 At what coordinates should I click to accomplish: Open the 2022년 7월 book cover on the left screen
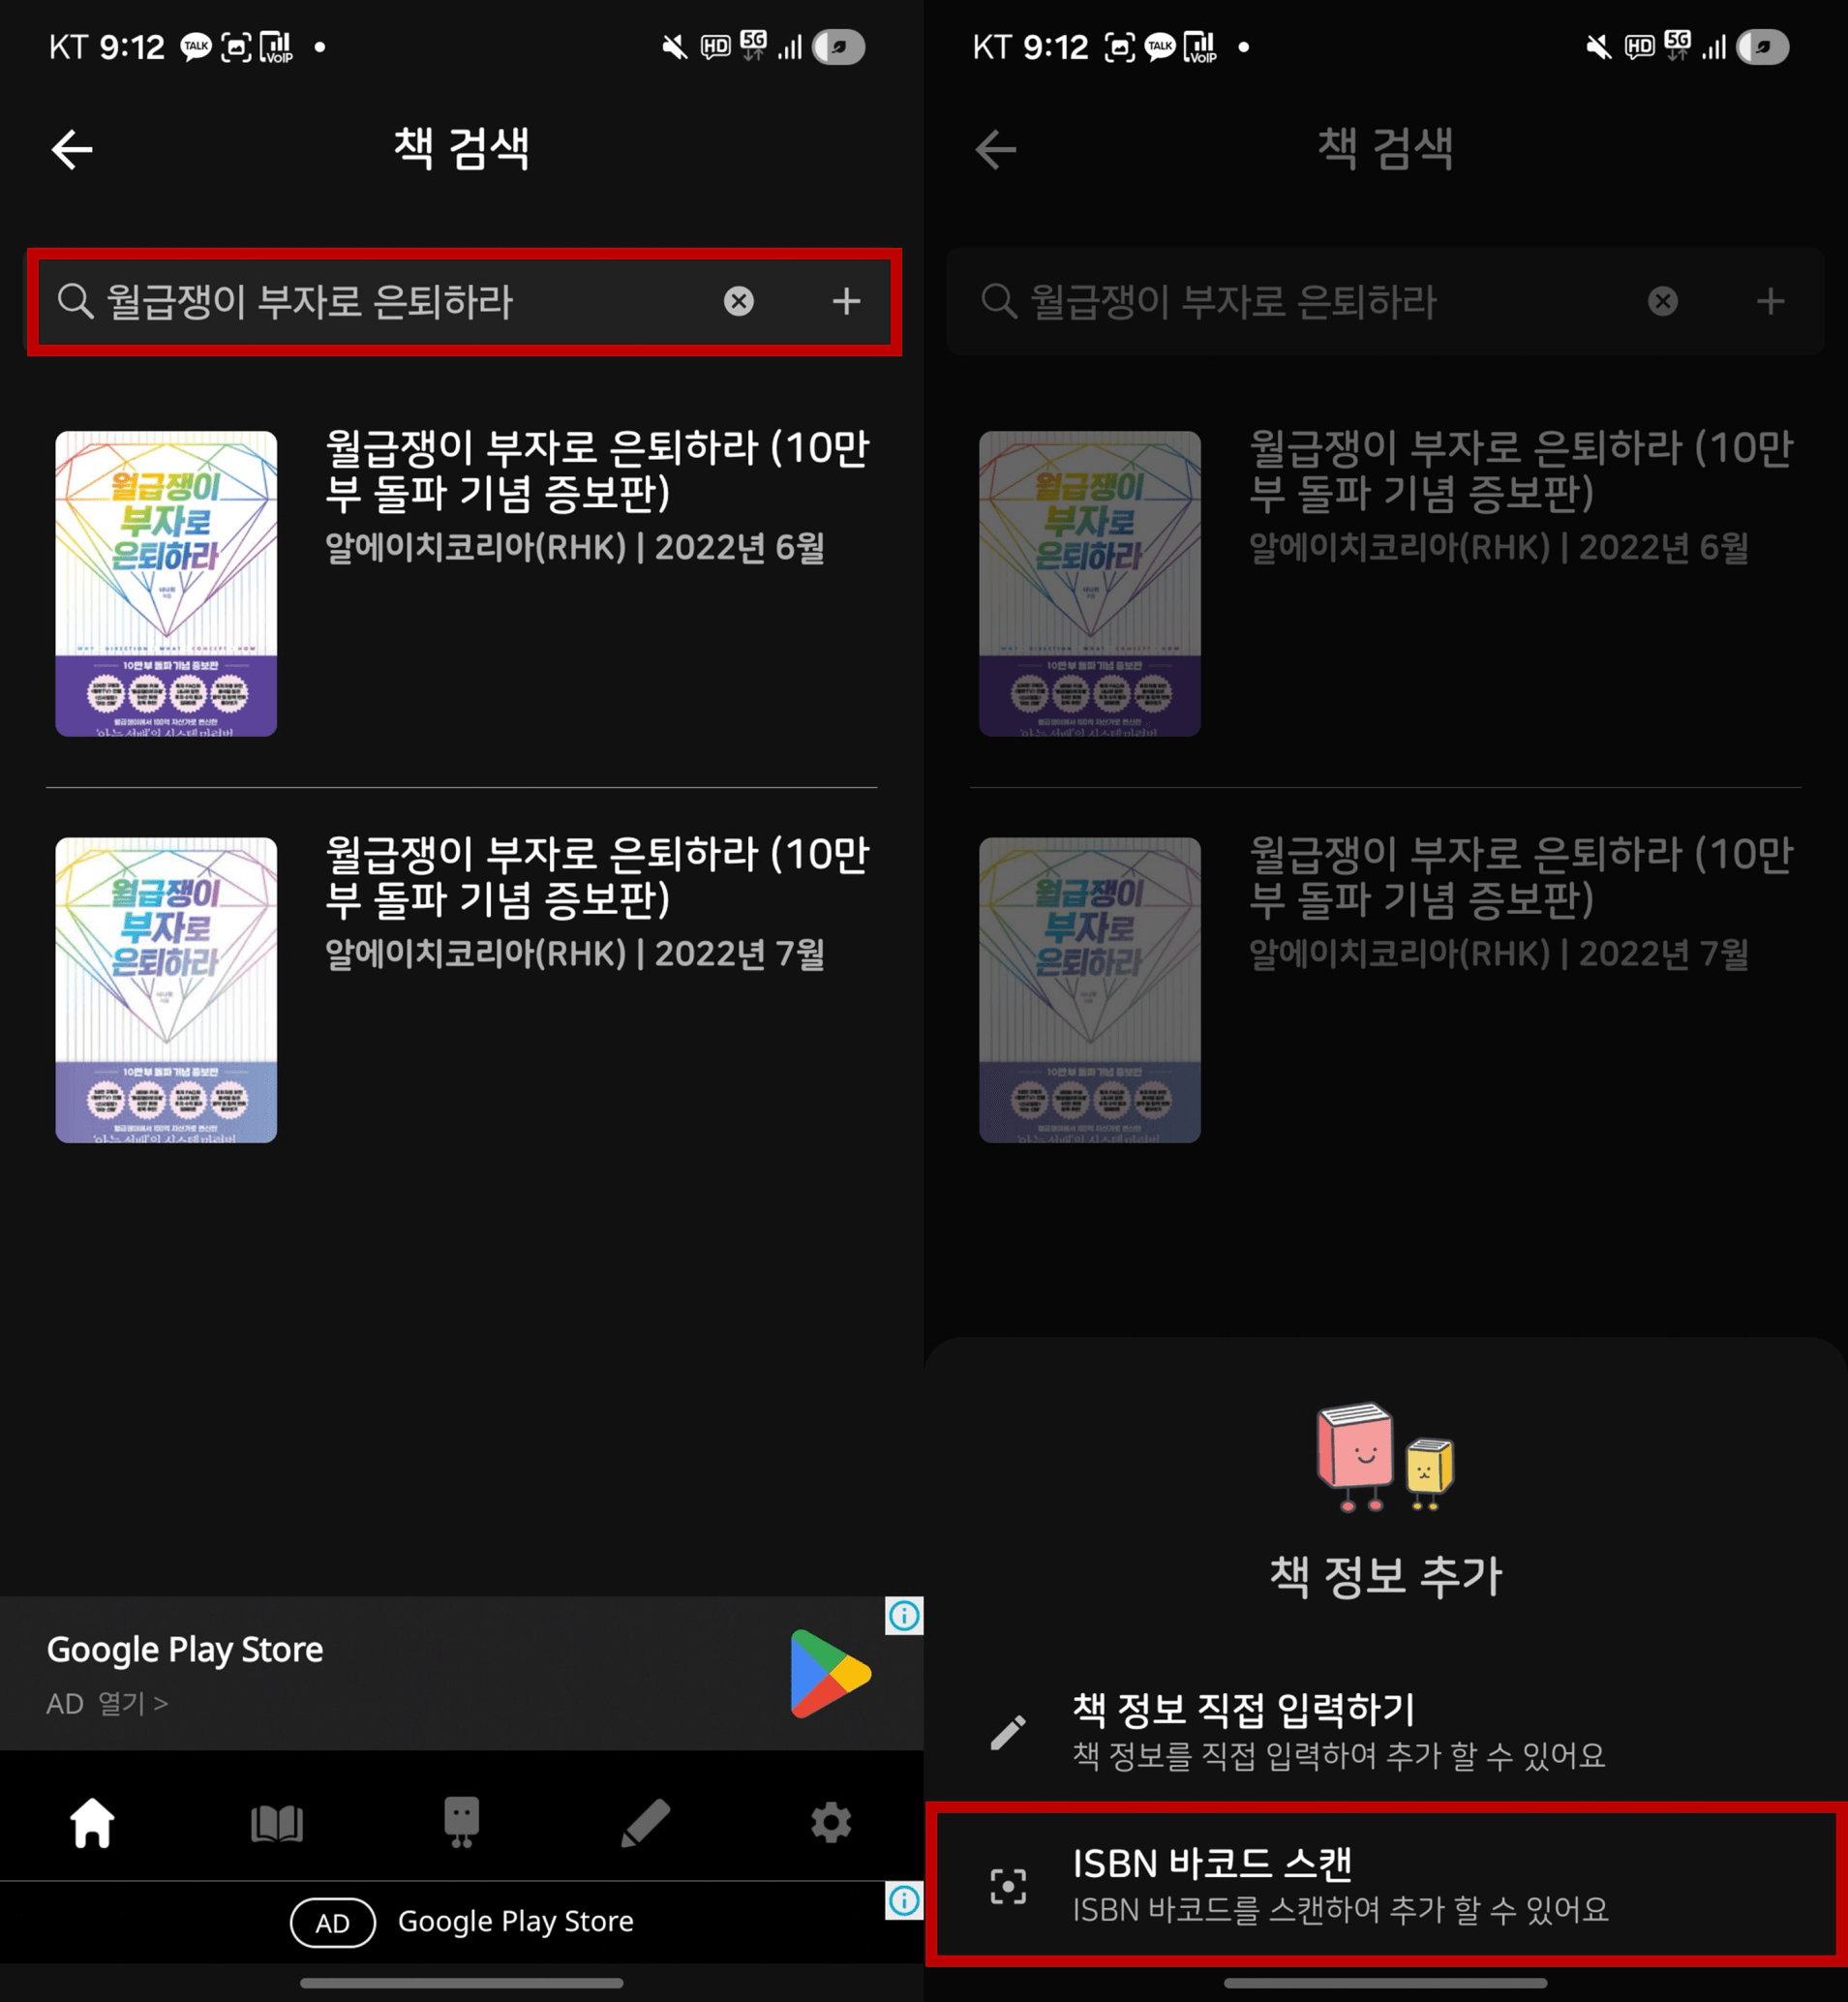click(166, 990)
